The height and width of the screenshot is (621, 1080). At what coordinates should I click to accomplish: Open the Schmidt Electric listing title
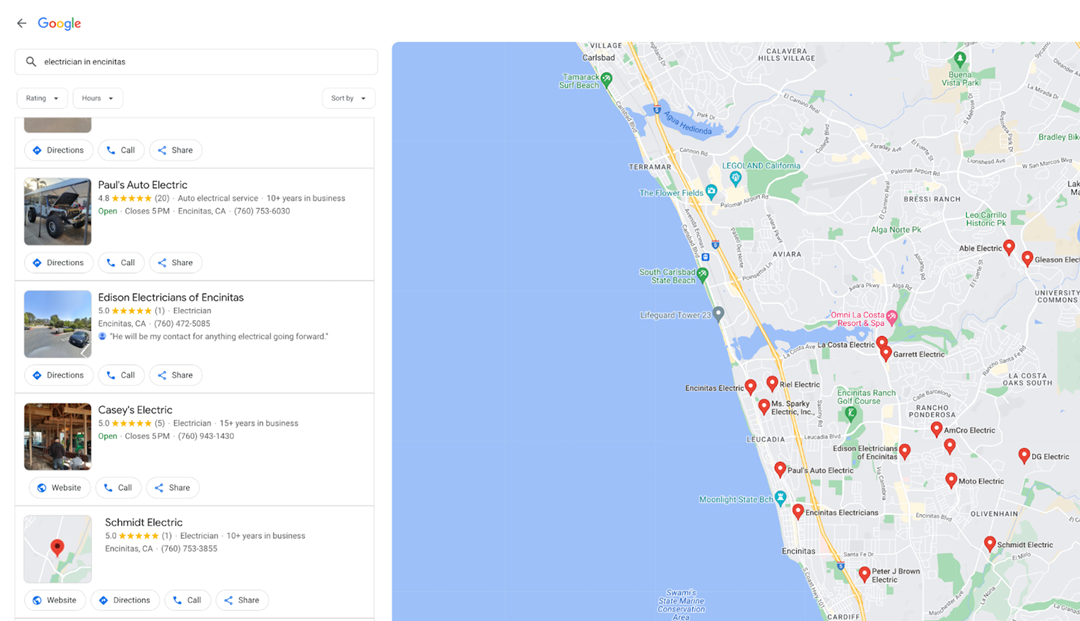[x=144, y=522]
